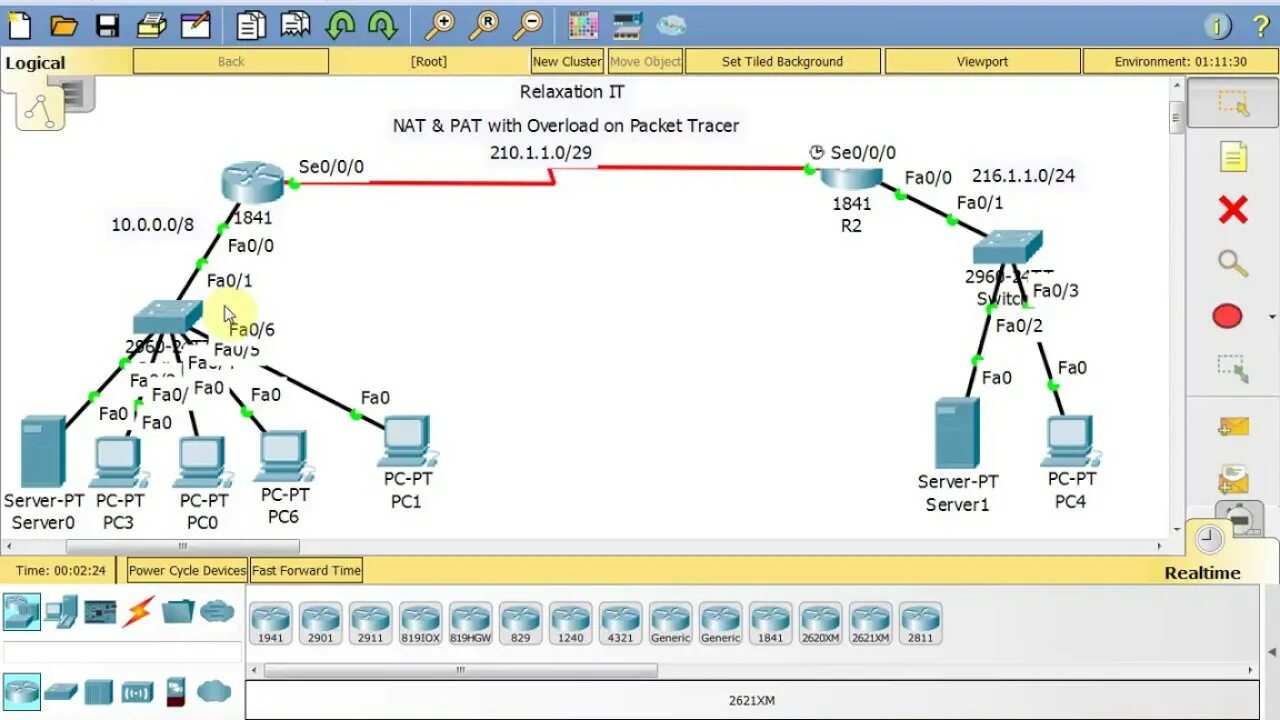Screen dimensions: 1280x720
Task: Select the Network Devices category icon
Action: (22, 611)
